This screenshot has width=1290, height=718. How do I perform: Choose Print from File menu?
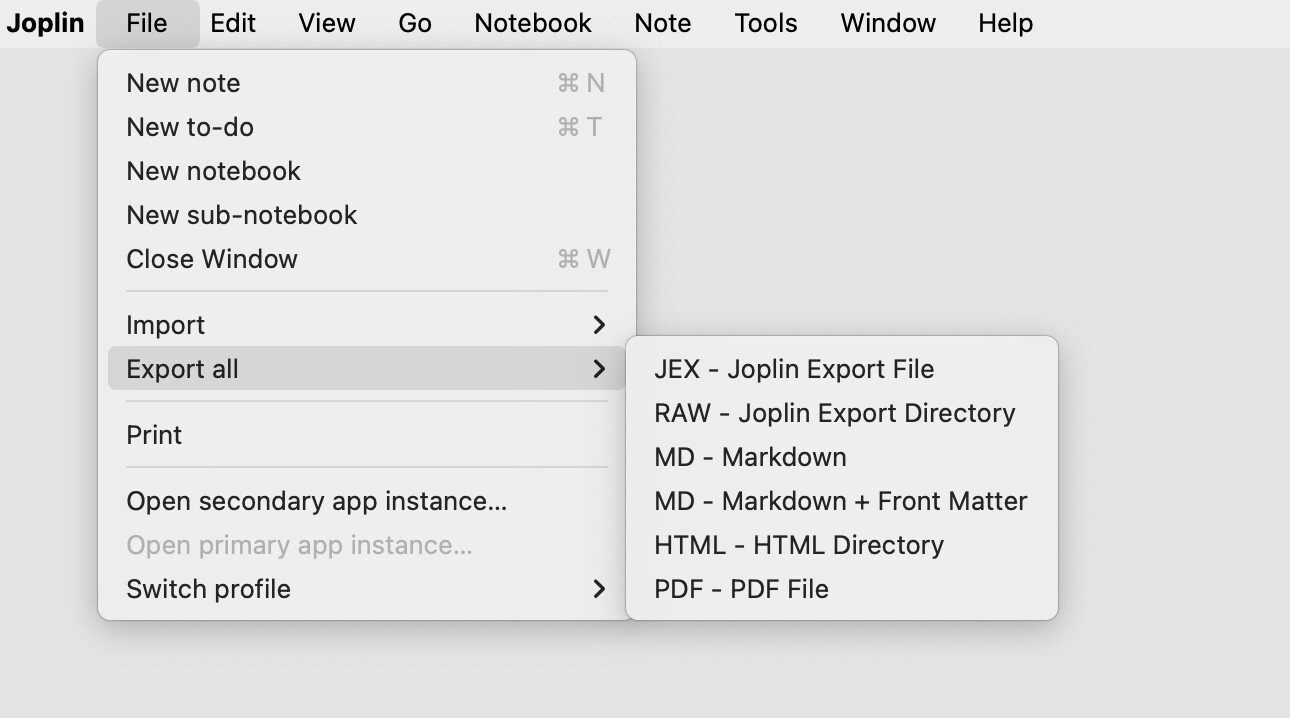click(367, 435)
